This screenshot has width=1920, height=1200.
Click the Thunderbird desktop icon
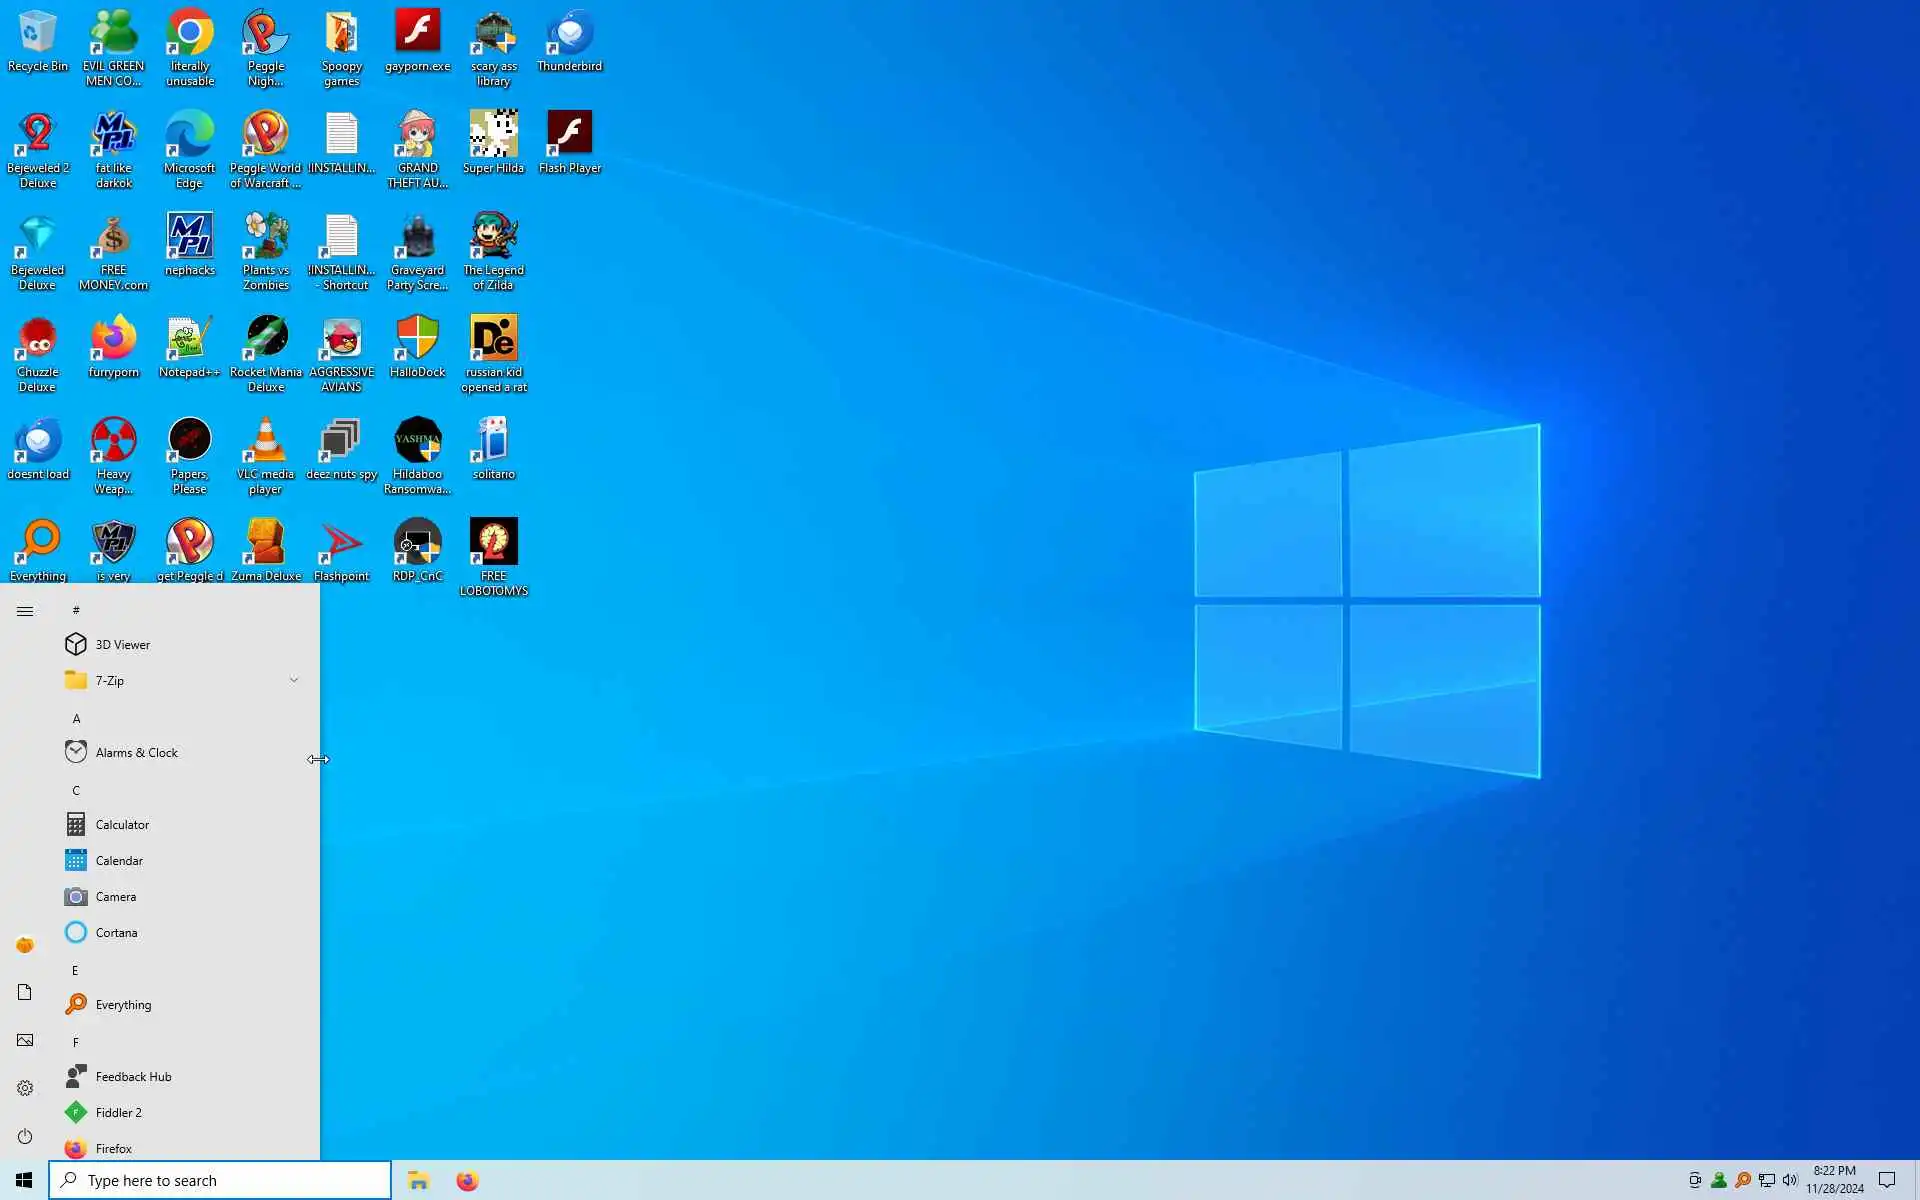tap(569, 35)
